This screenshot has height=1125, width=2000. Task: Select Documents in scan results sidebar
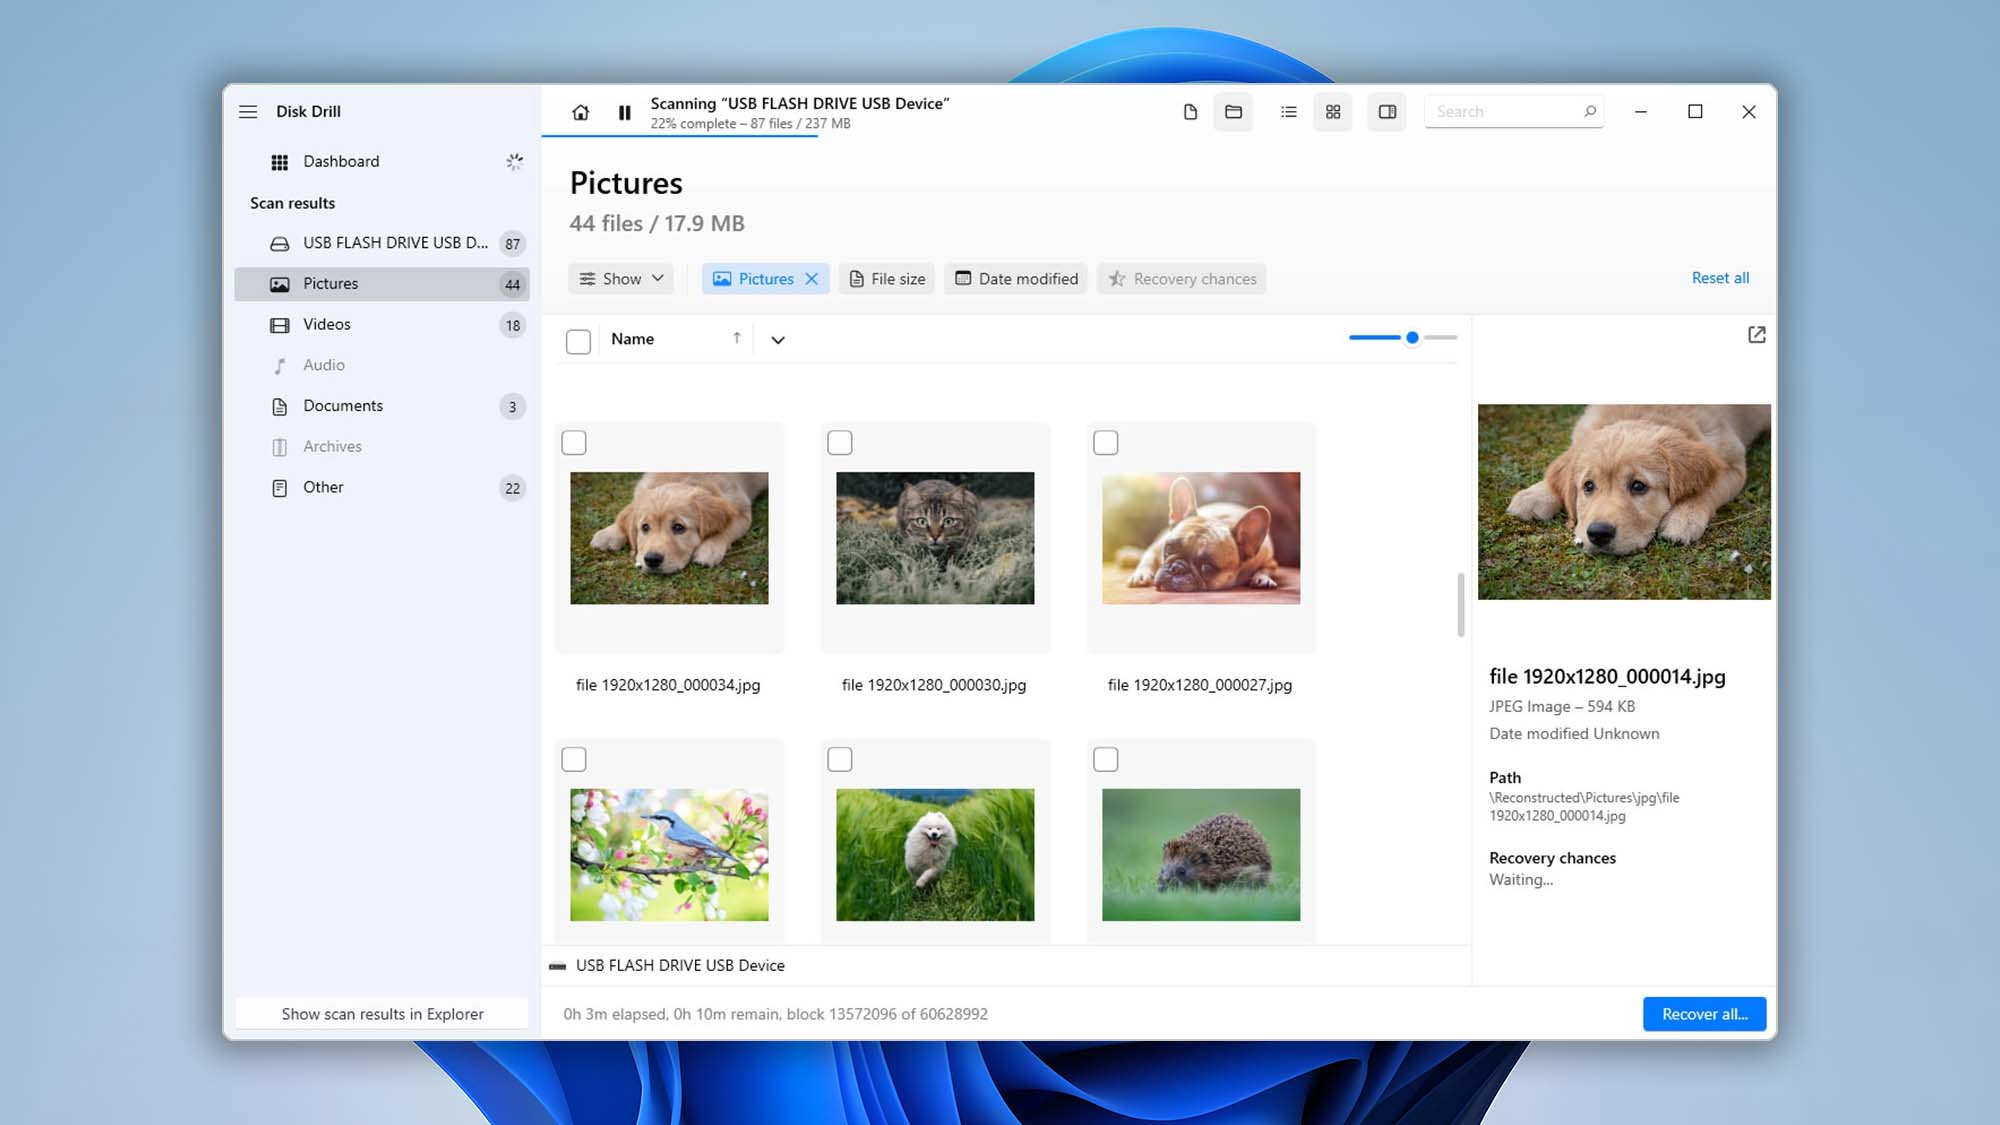342,405
